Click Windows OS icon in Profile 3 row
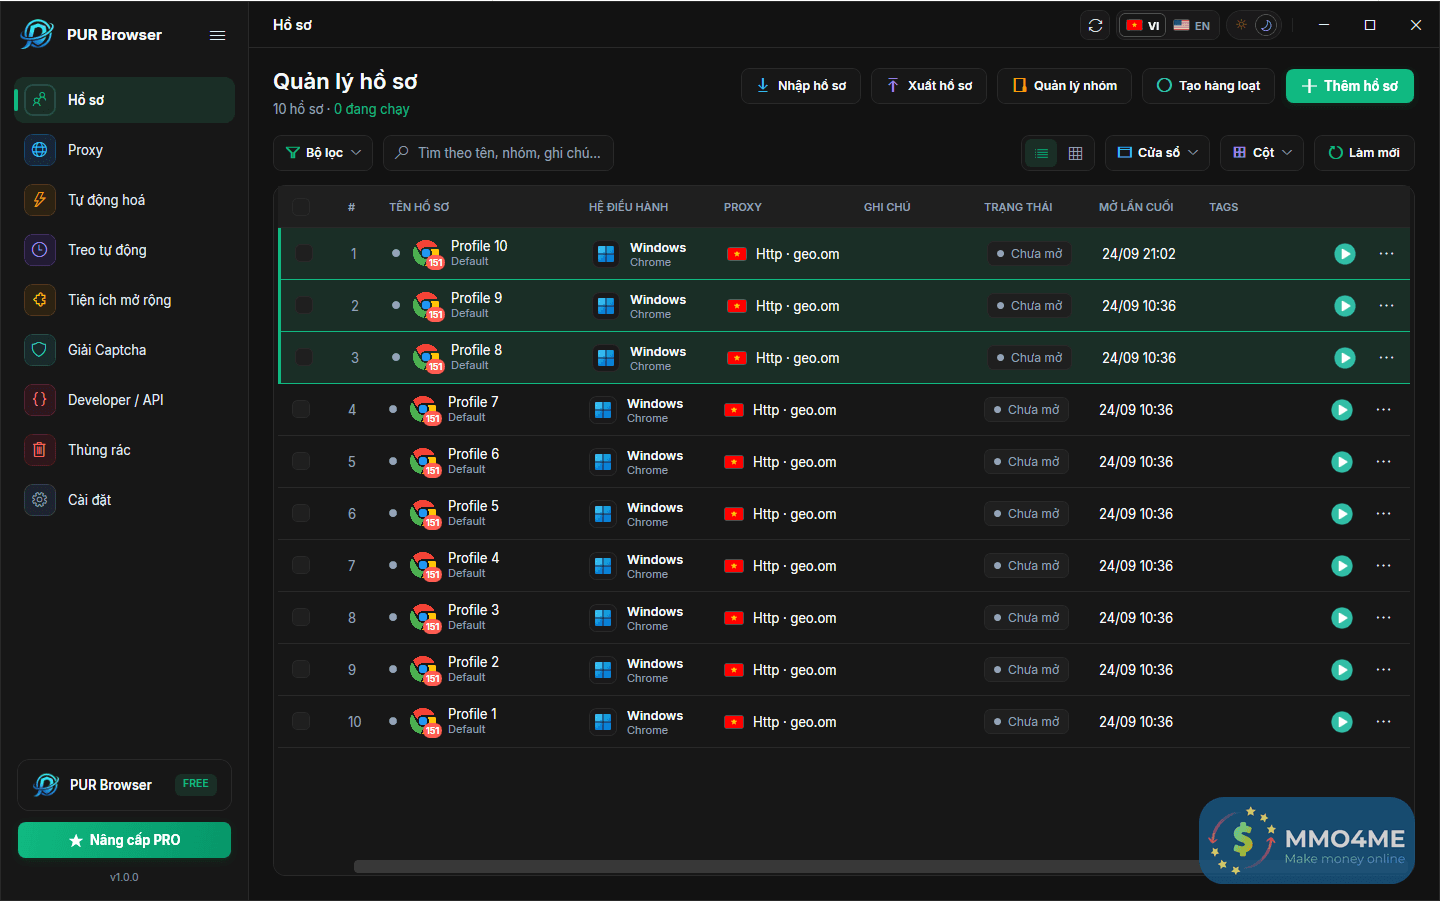The image size is (1440, 901). tap(603, 618)
